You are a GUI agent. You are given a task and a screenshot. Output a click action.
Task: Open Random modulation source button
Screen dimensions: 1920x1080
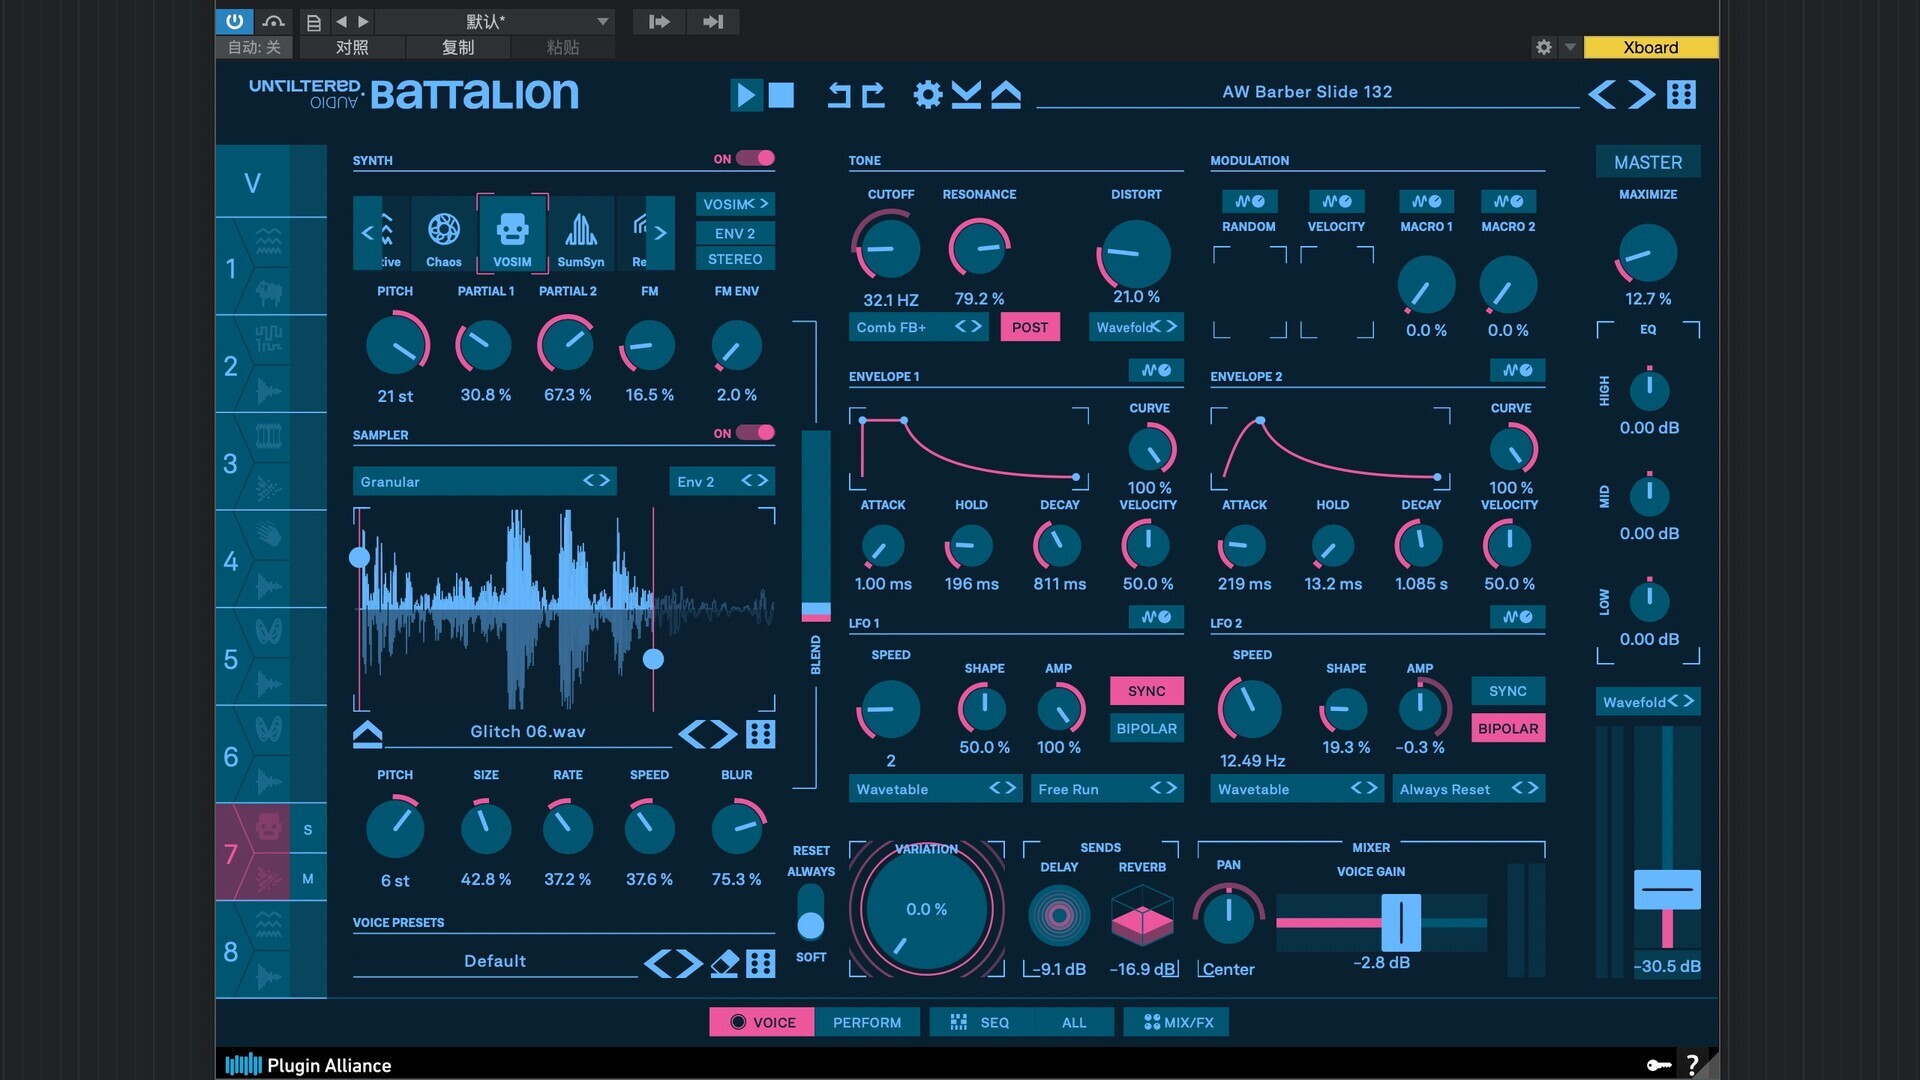click(x=1249, y=201)
